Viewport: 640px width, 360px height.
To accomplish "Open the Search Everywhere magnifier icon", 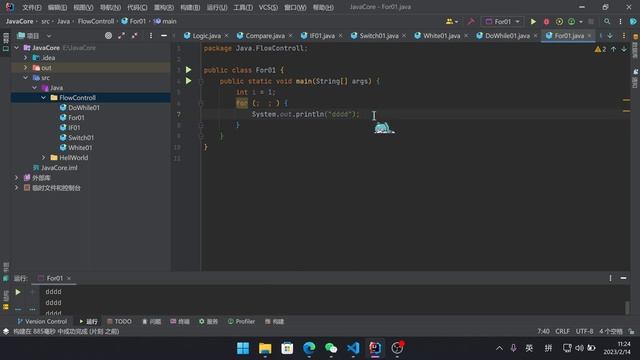I will pos(607,22).
